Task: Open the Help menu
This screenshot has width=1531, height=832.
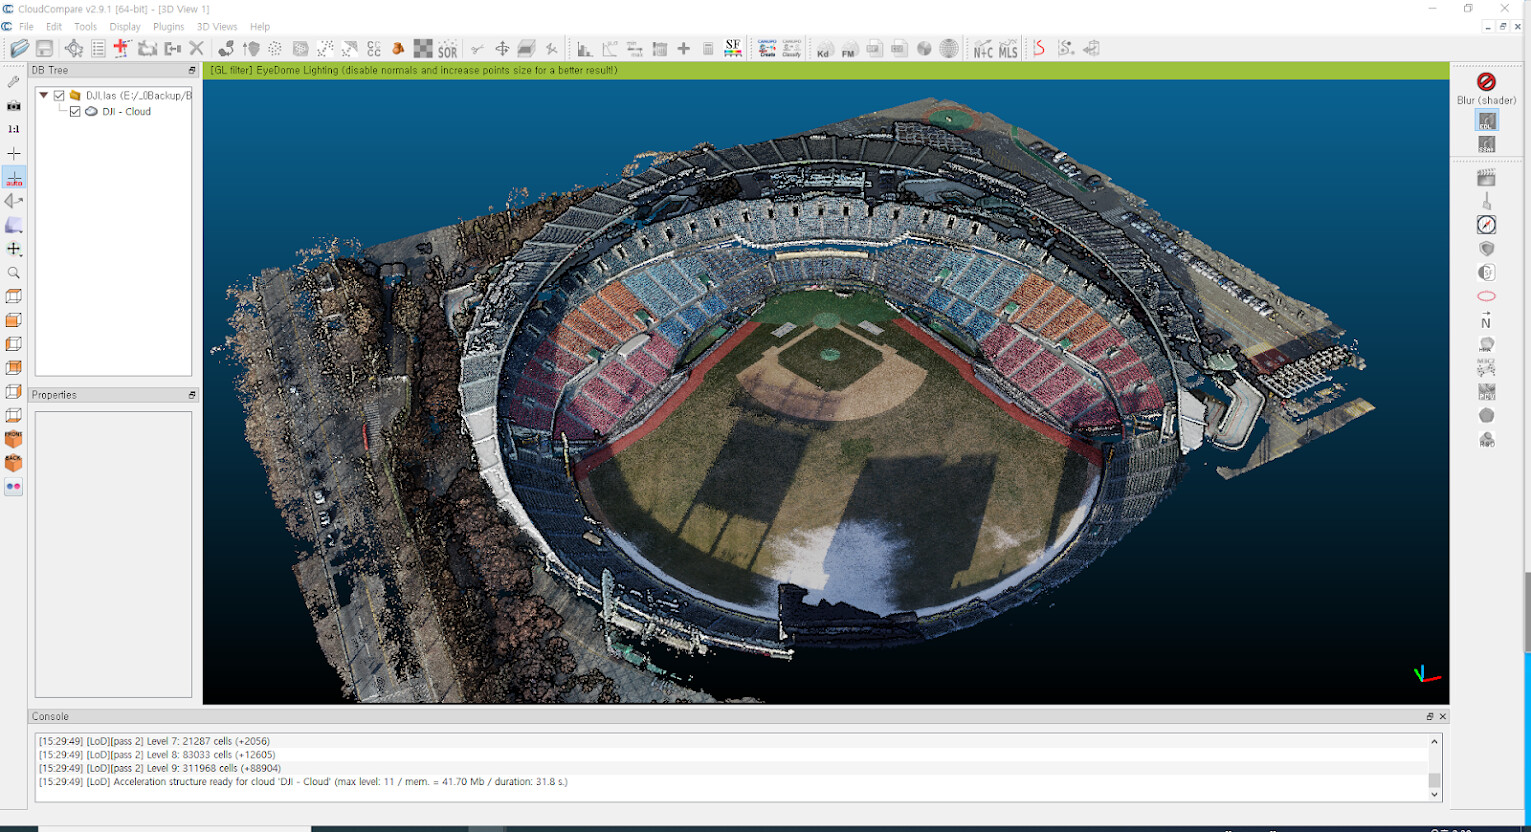Action: 260,27
